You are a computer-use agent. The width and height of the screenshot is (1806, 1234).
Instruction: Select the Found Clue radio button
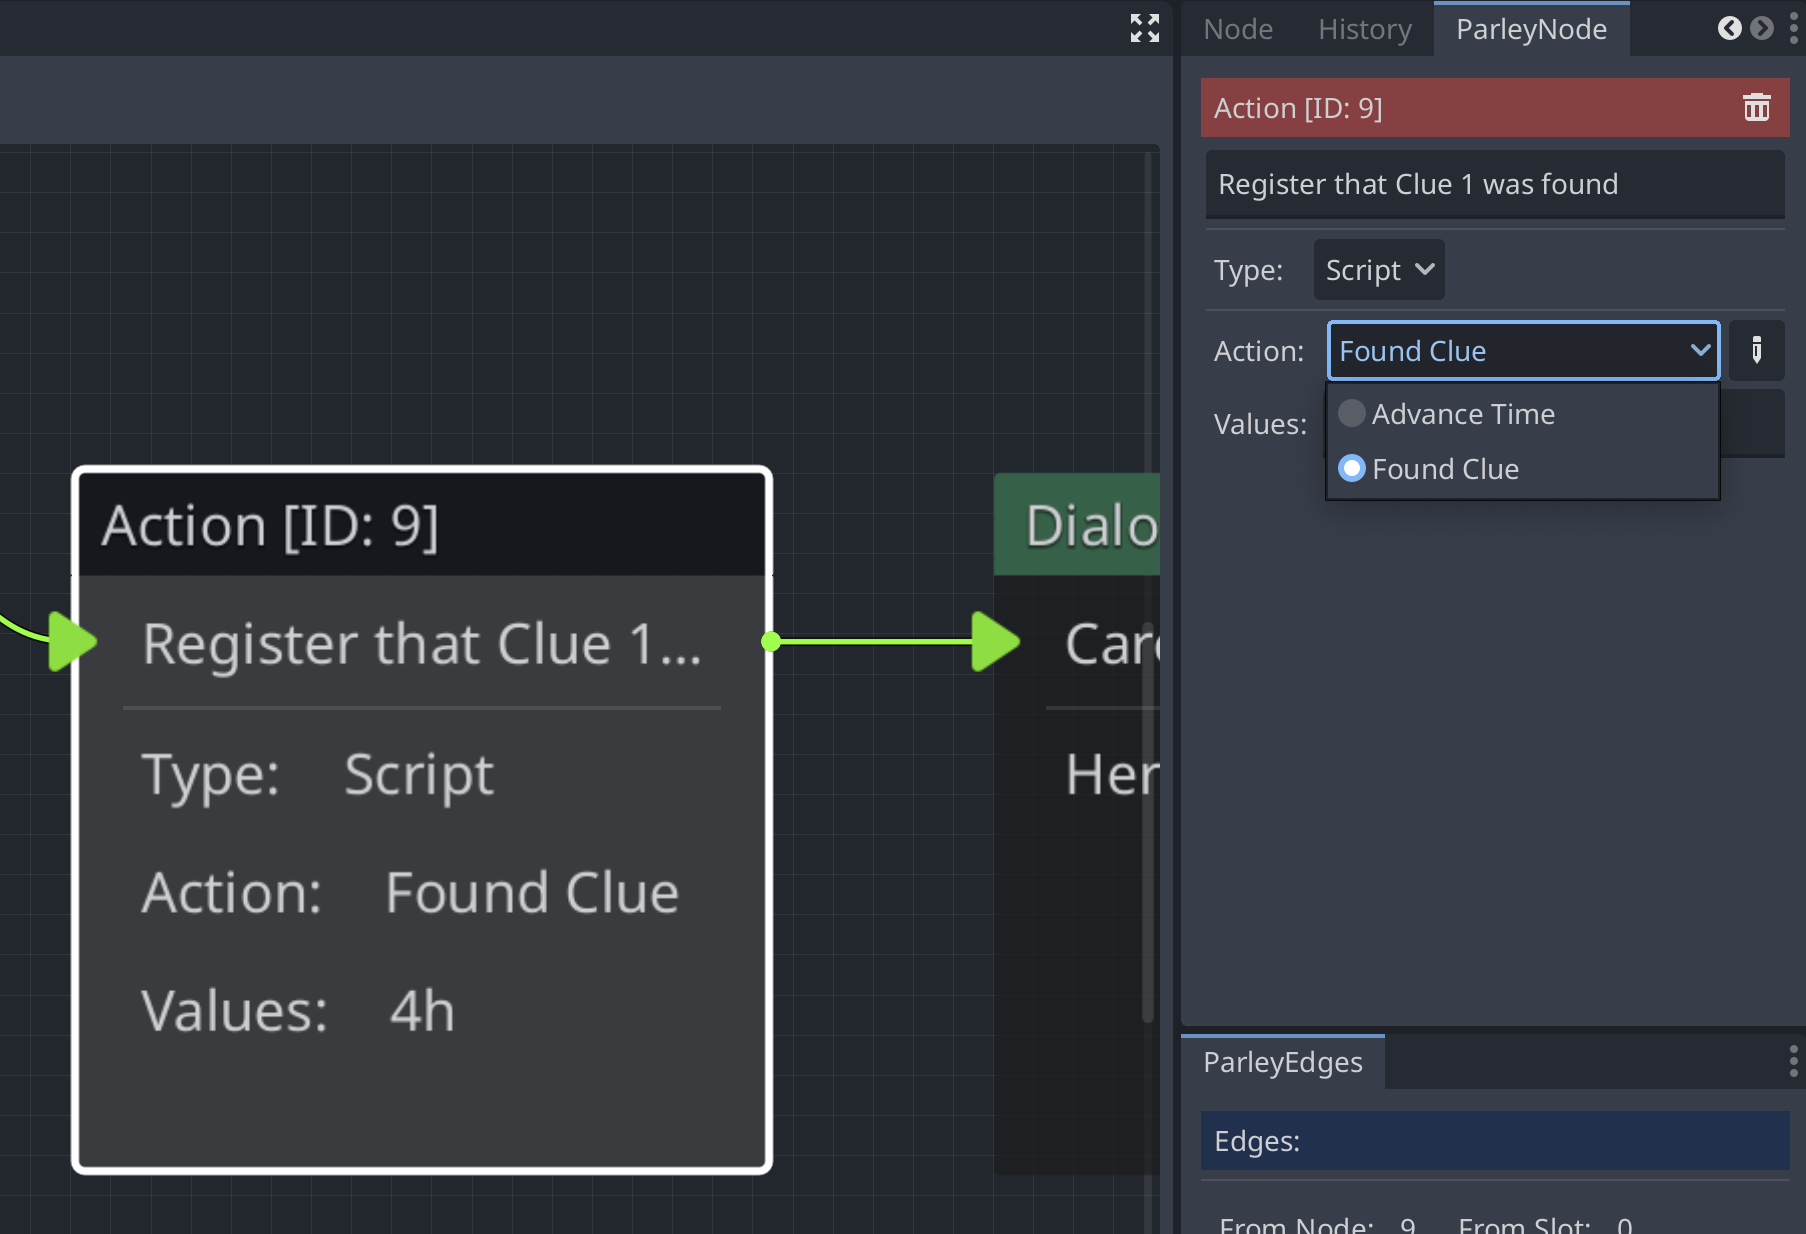point(1352,468)
